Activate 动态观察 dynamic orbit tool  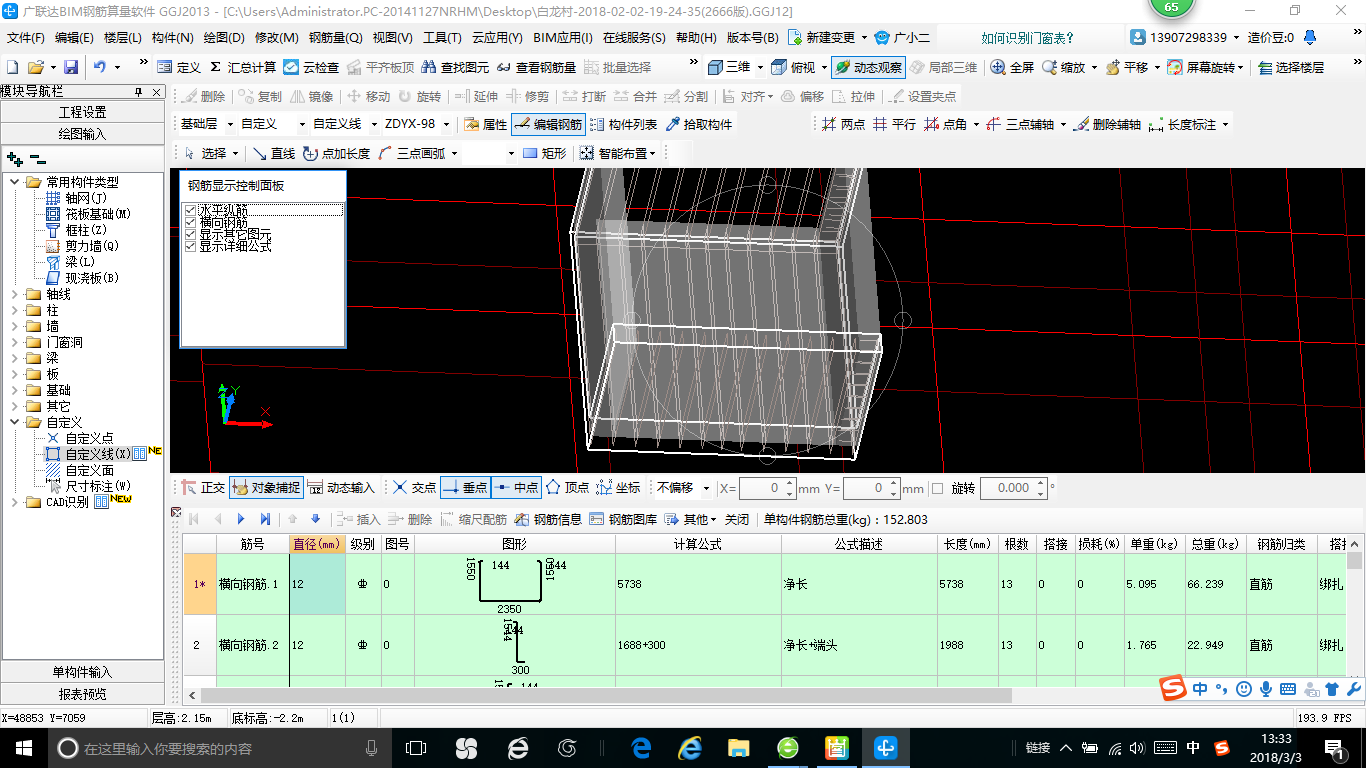pyautogui.click(x=868, y=67)
